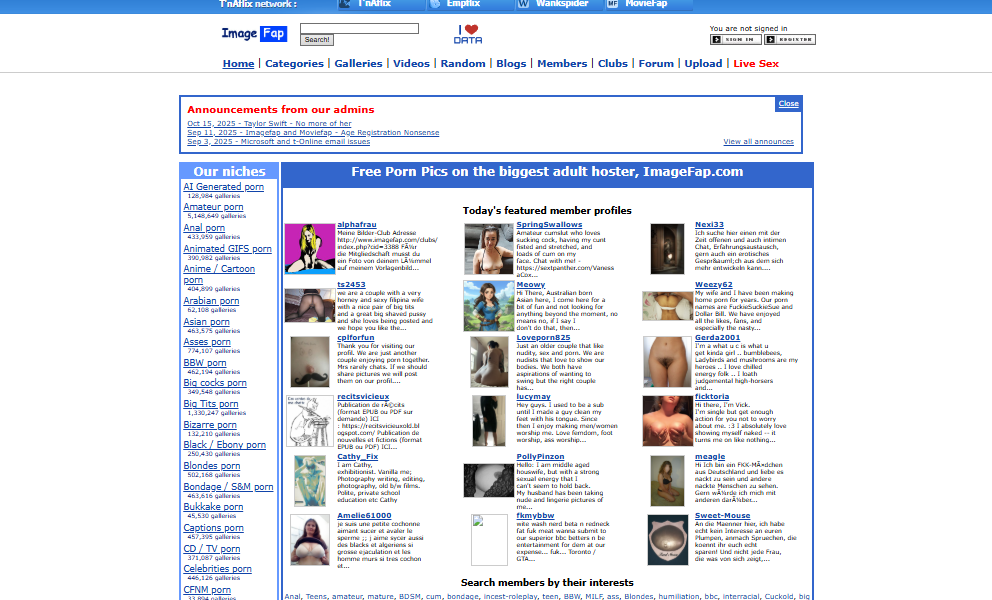
Task: Open the Wankspider network tab
Action: [x=557, y=4]
